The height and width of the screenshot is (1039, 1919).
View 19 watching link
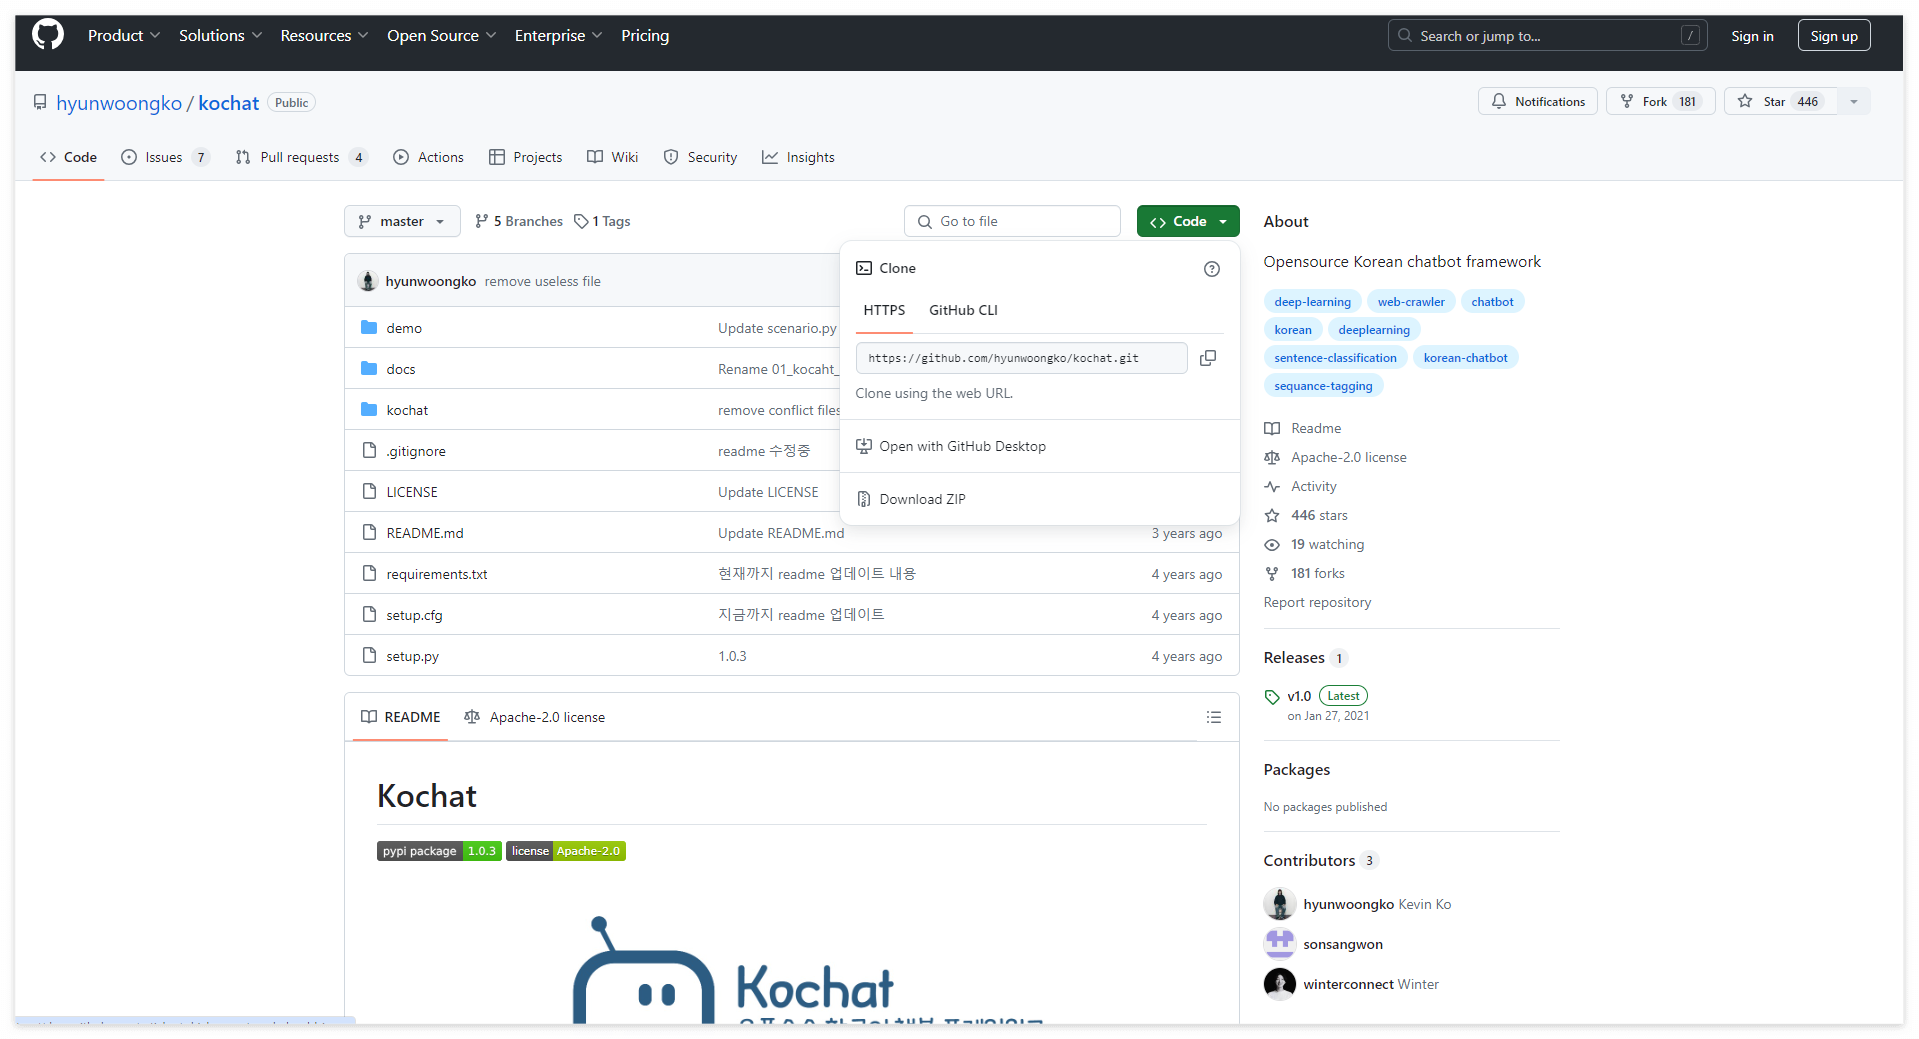(x=1327, y=544)
